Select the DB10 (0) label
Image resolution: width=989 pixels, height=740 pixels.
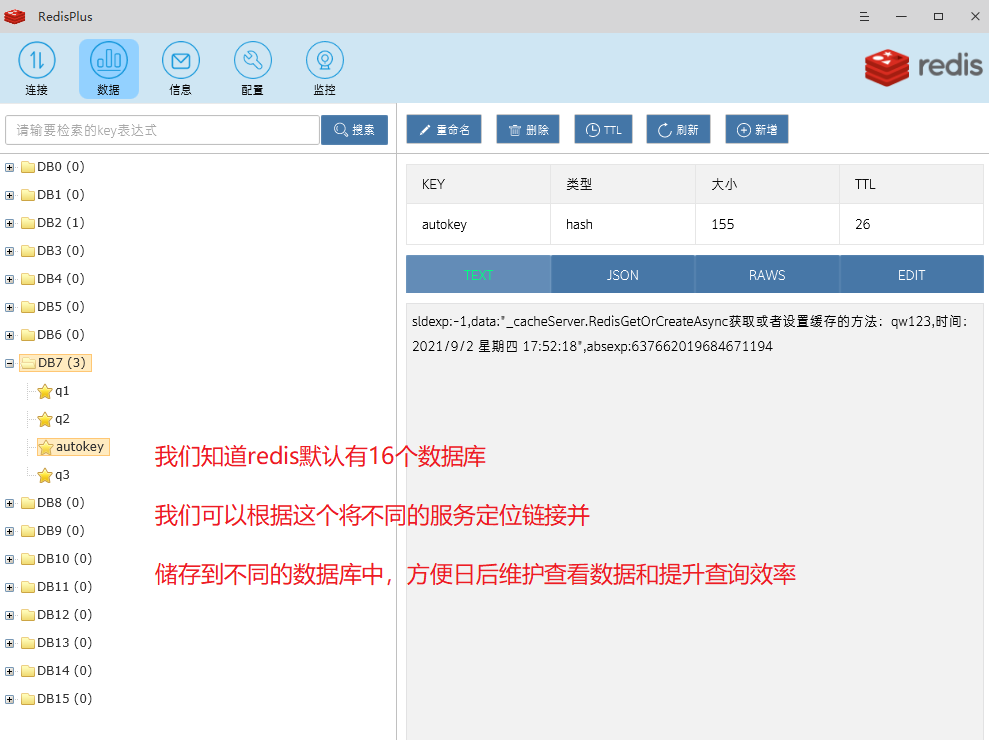click(64, 558)
